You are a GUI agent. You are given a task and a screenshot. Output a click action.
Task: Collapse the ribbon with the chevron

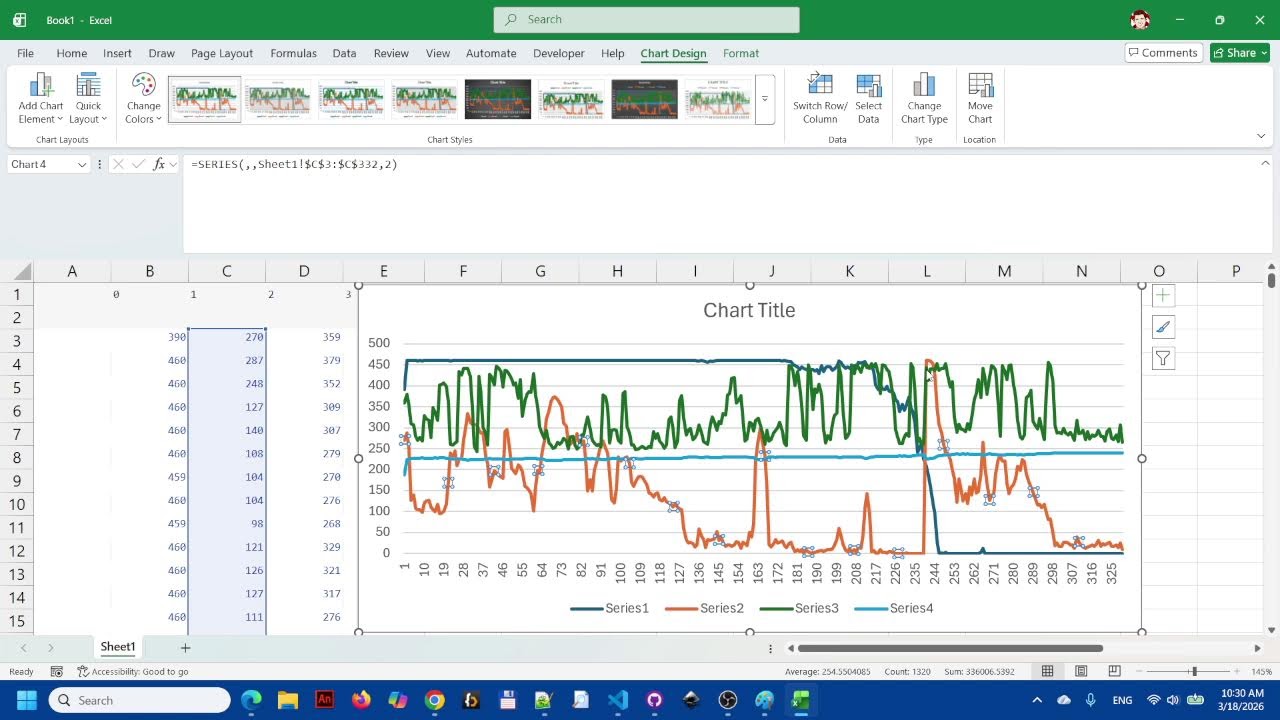1261,137
